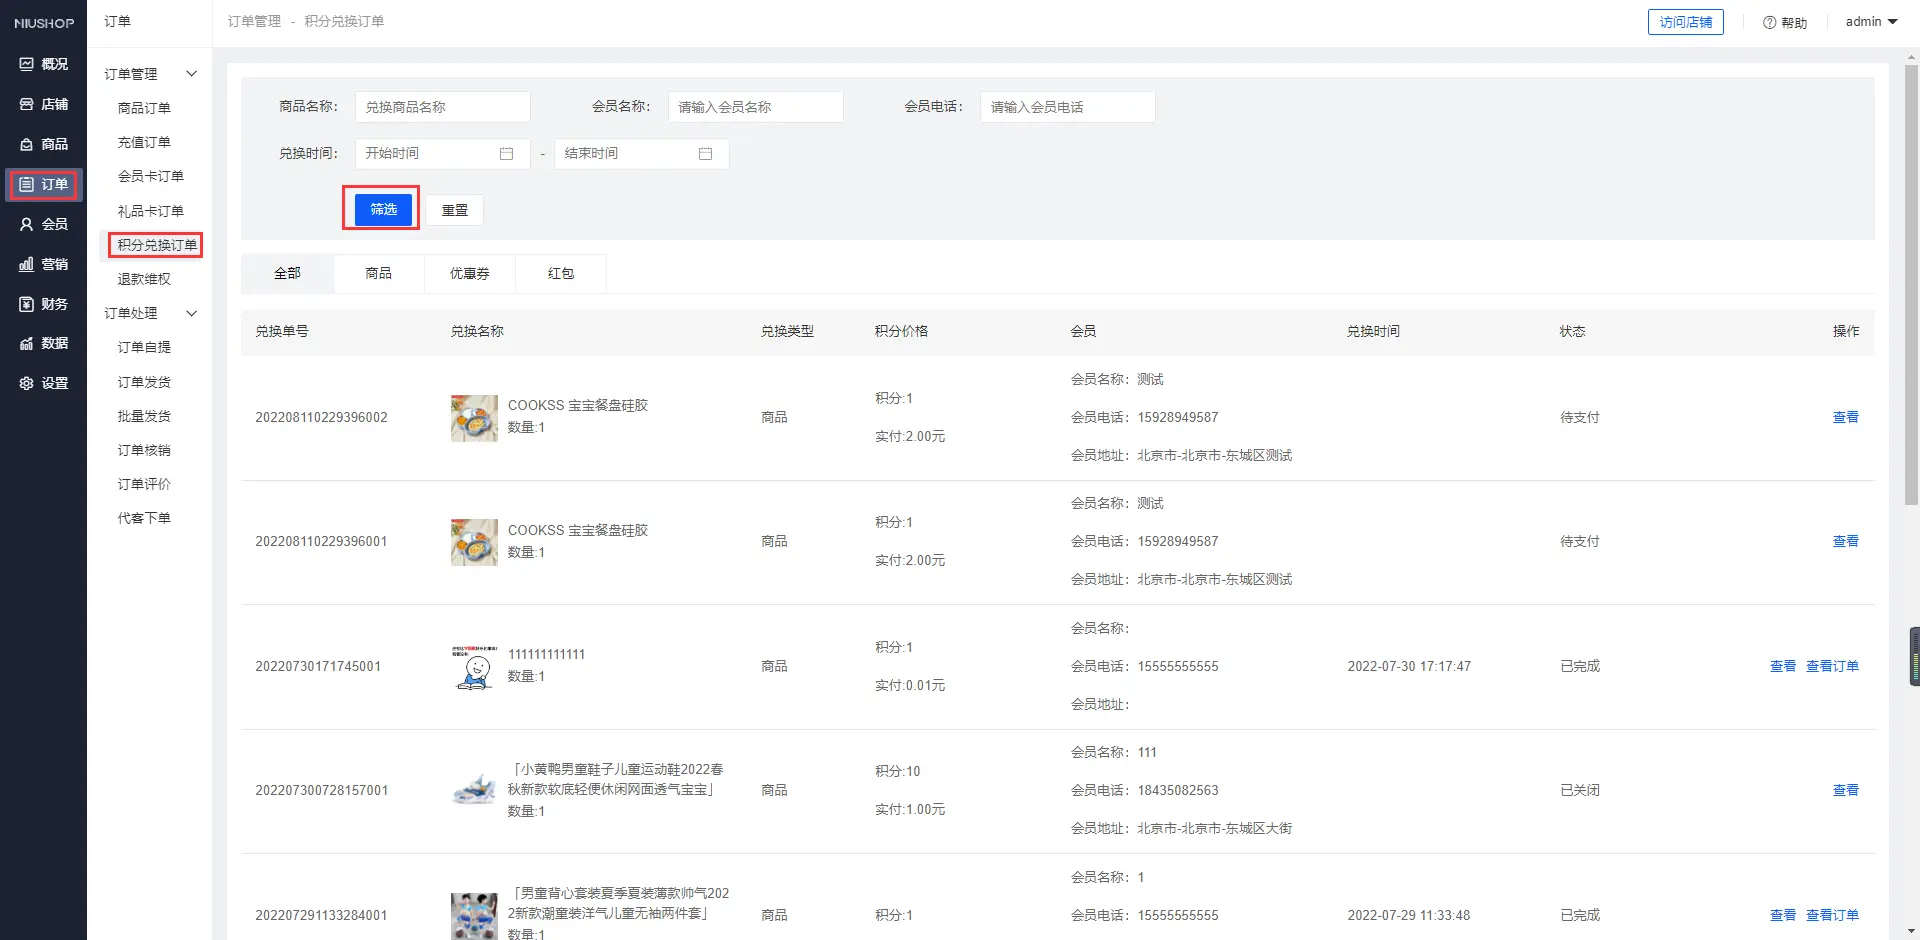Open the 概况 overview sidebar icon
Screen dimensions: 1920x940
pyautogui.click(x=27, y=64)
